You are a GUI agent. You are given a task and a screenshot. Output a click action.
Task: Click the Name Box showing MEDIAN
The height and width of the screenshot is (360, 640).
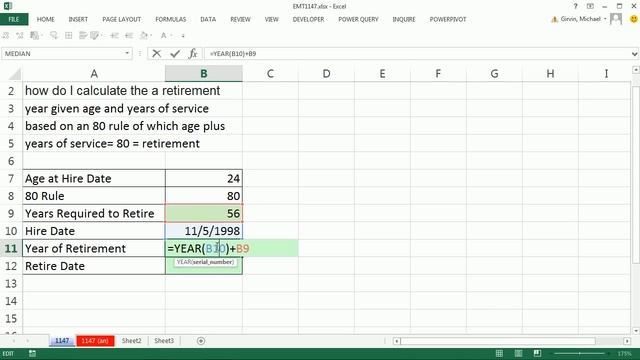(x=62, y=53)
